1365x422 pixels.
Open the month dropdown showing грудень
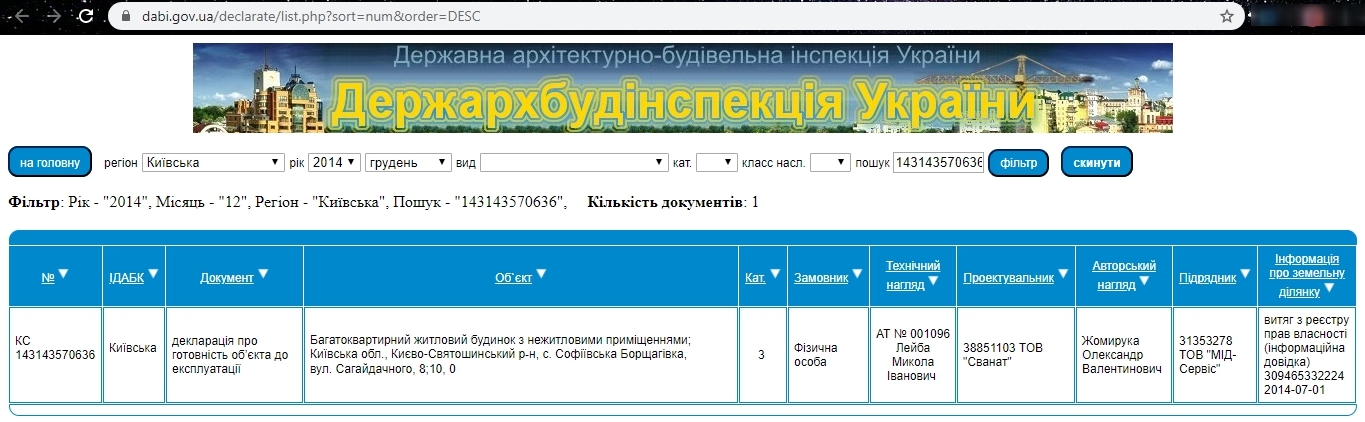[x=409, y=162]
